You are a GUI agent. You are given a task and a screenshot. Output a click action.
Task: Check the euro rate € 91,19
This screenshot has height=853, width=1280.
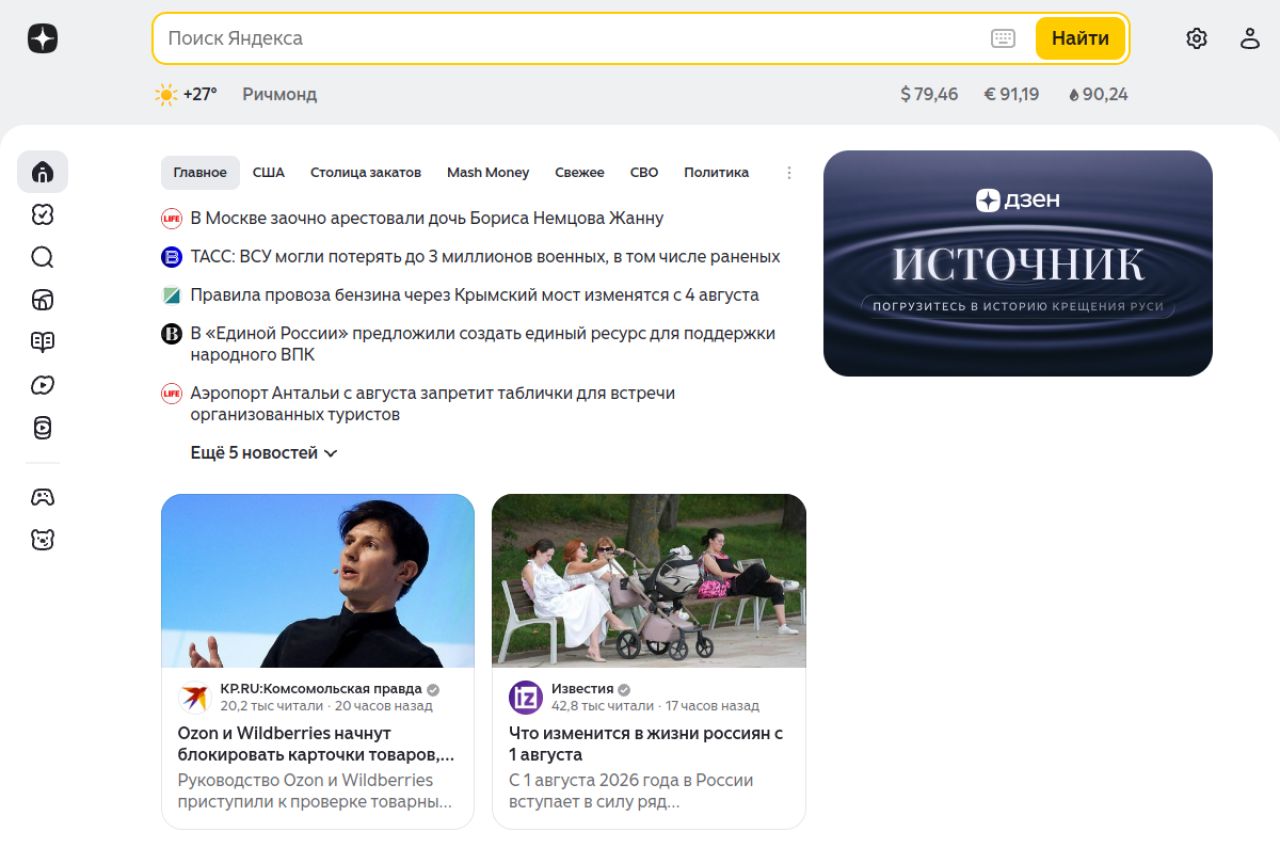[1012, 94]
